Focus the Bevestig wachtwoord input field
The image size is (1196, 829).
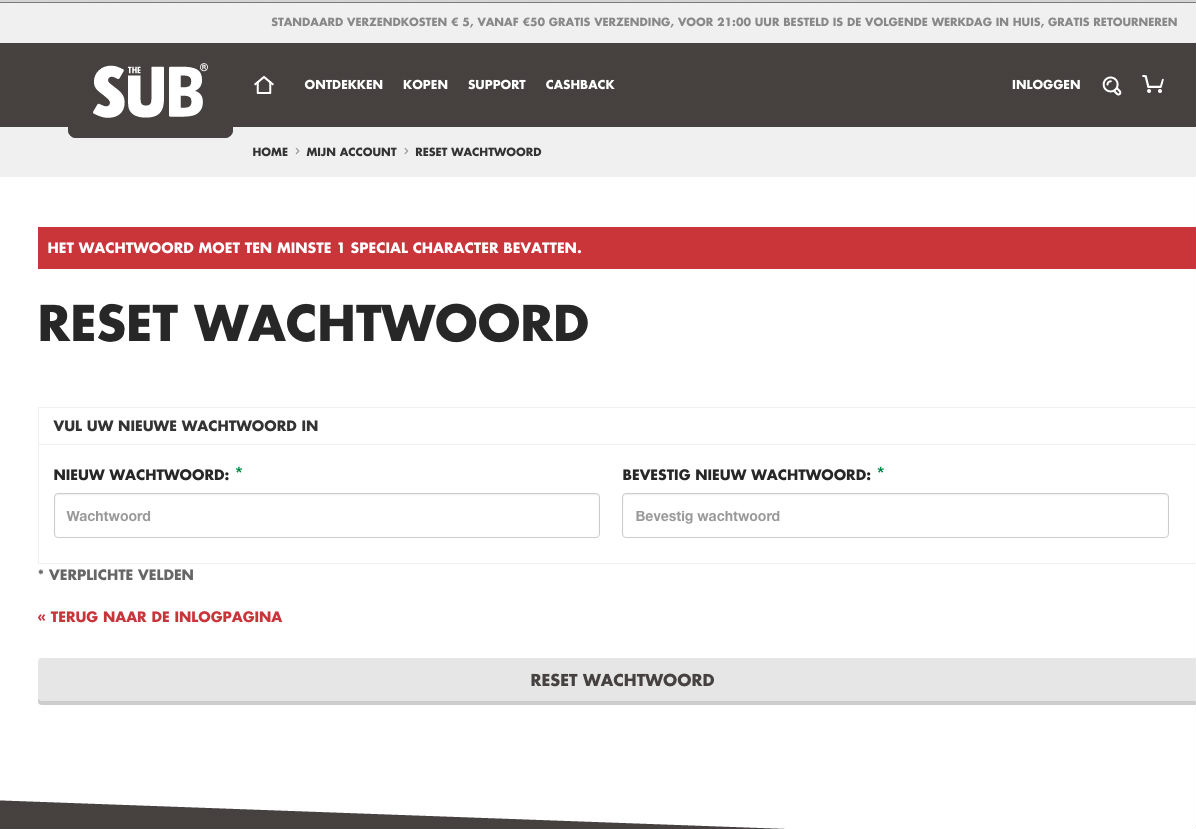(894, 516)
